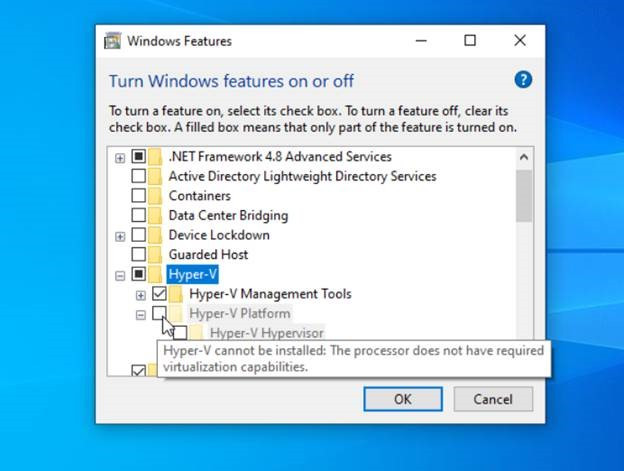Click the Guarded Host folder icon

[155, 254]
